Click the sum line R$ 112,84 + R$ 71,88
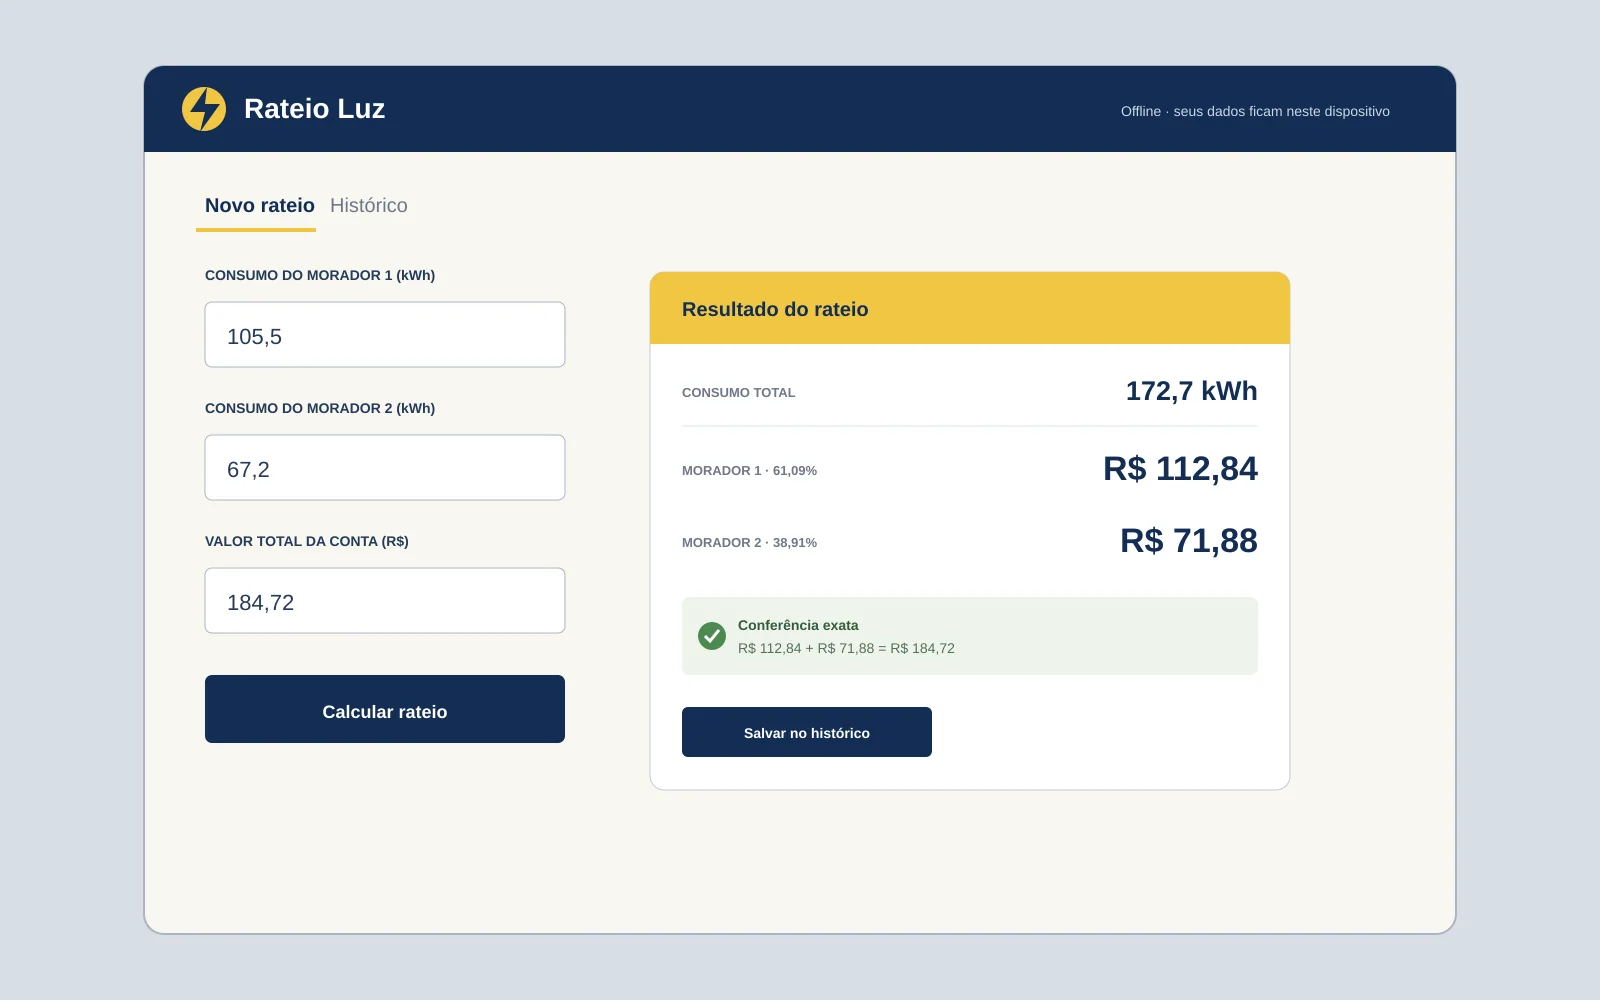The height and width of the screenshot is (1000, 1600). coord(846,648)
